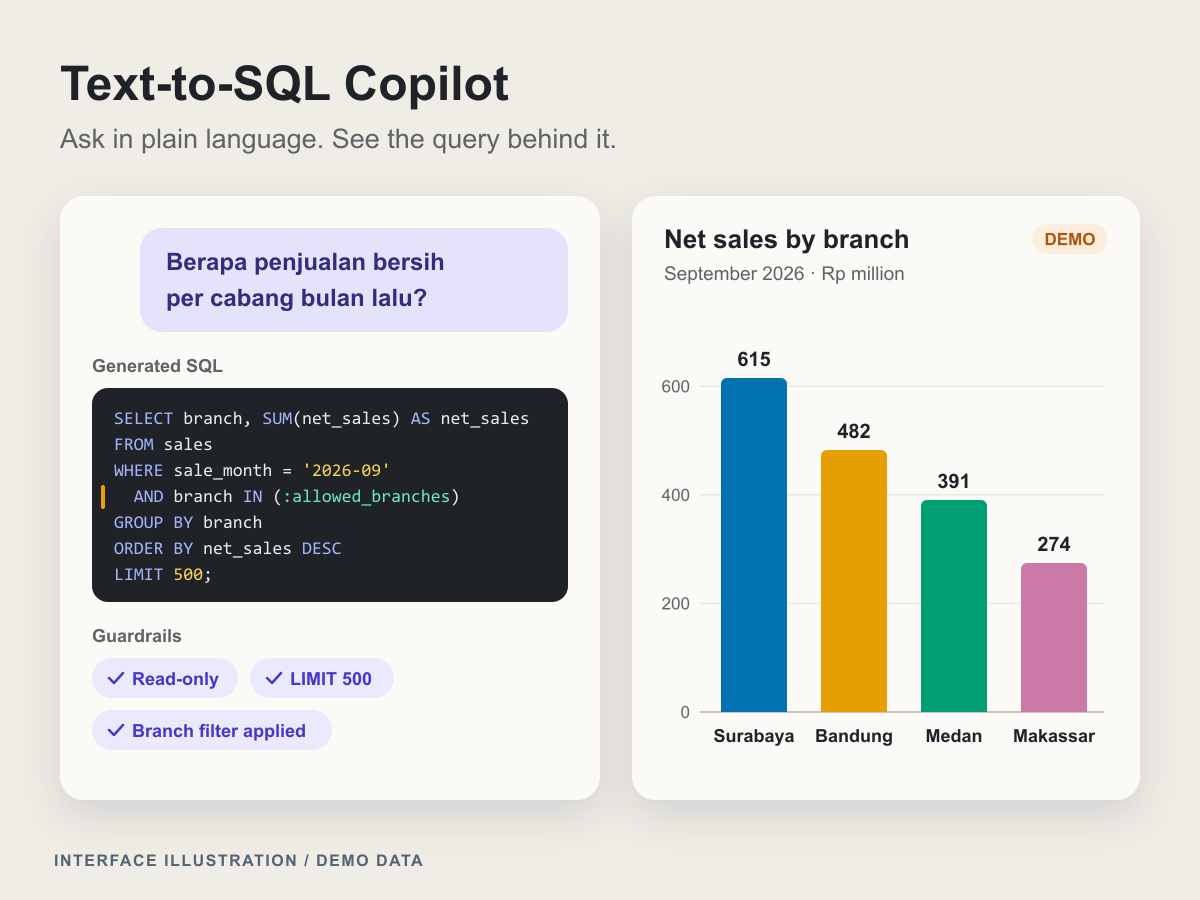Click the AND branch IN (:allowed_branches) line
The image size is (1200, 900).
pos(297,496)
